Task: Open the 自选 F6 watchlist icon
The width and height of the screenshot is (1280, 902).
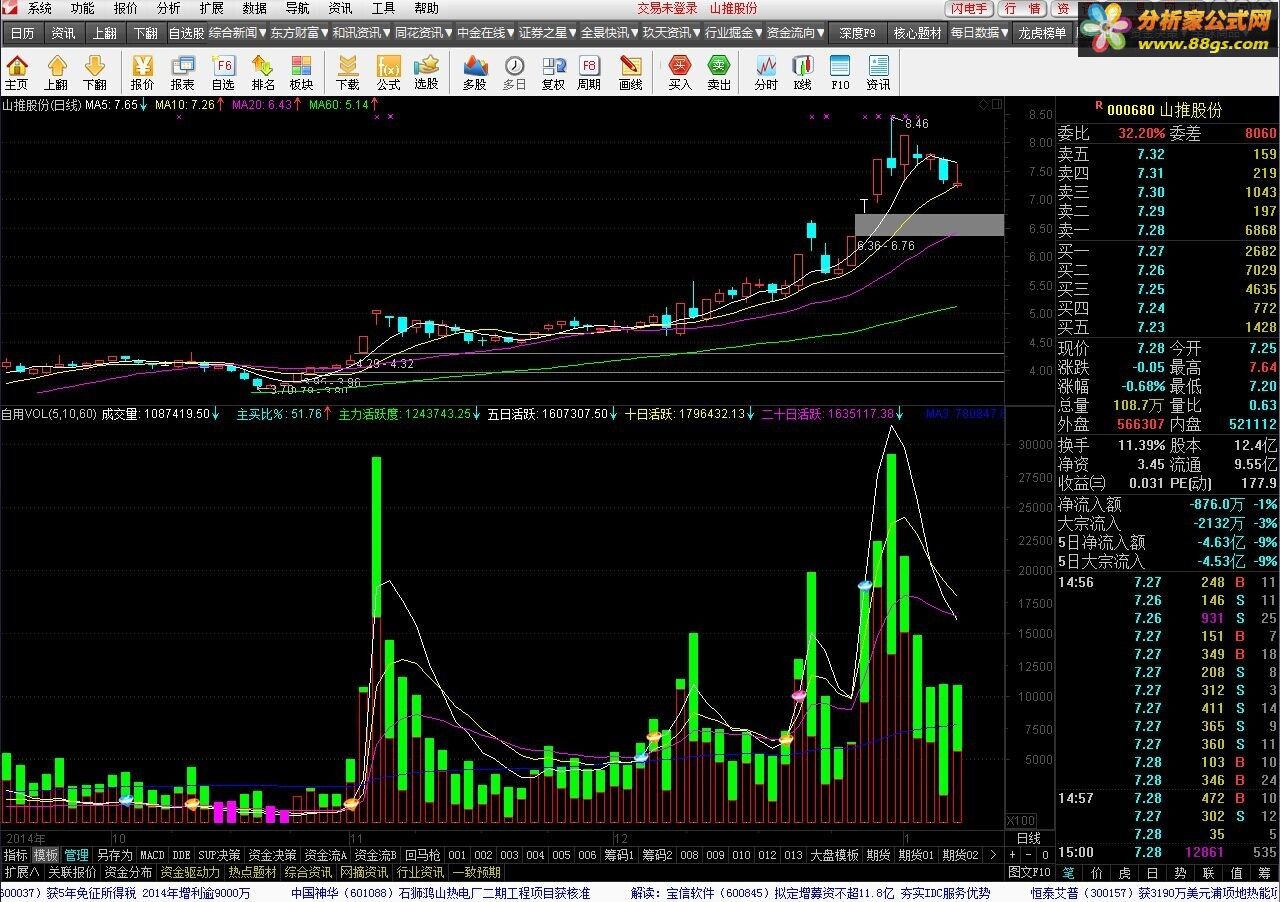Action: click(223, 73)
